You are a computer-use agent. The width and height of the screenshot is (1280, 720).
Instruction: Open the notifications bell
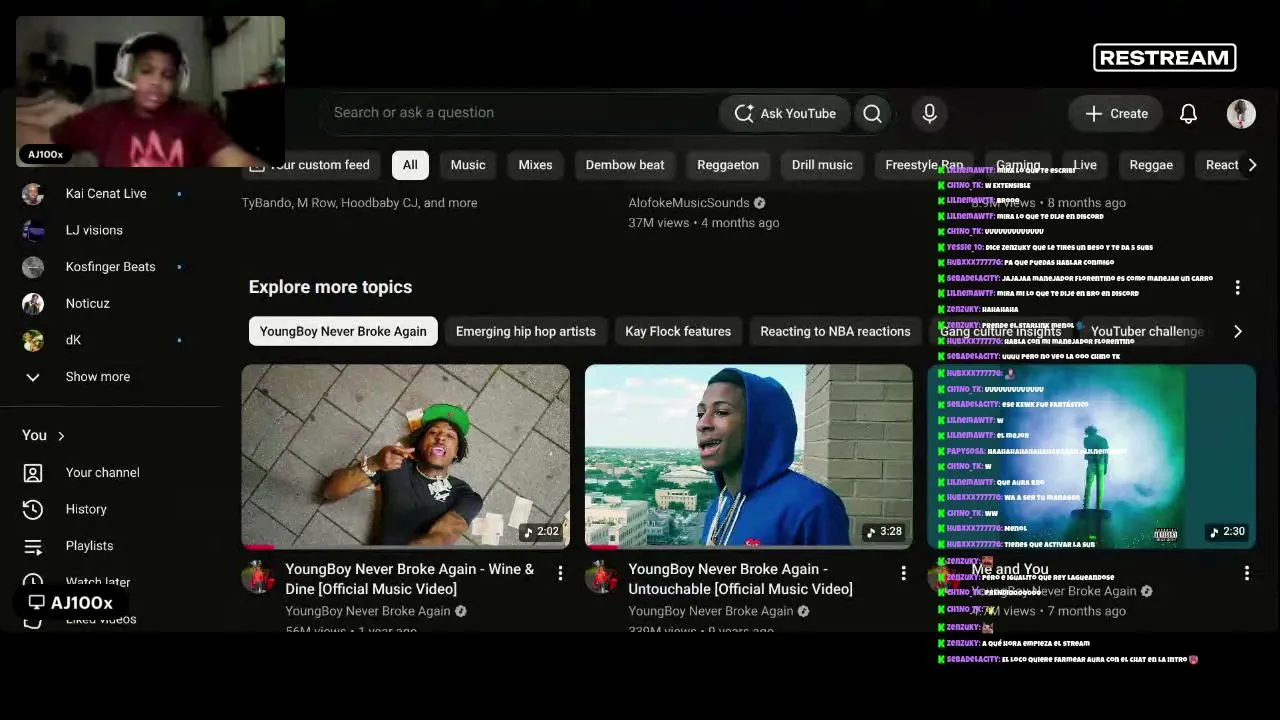tap(1188, 113)
